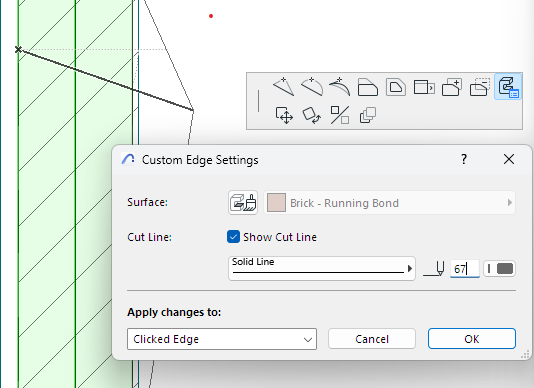Open the Brick - Running Bond surface selector
534x388 pixels.
390,203
